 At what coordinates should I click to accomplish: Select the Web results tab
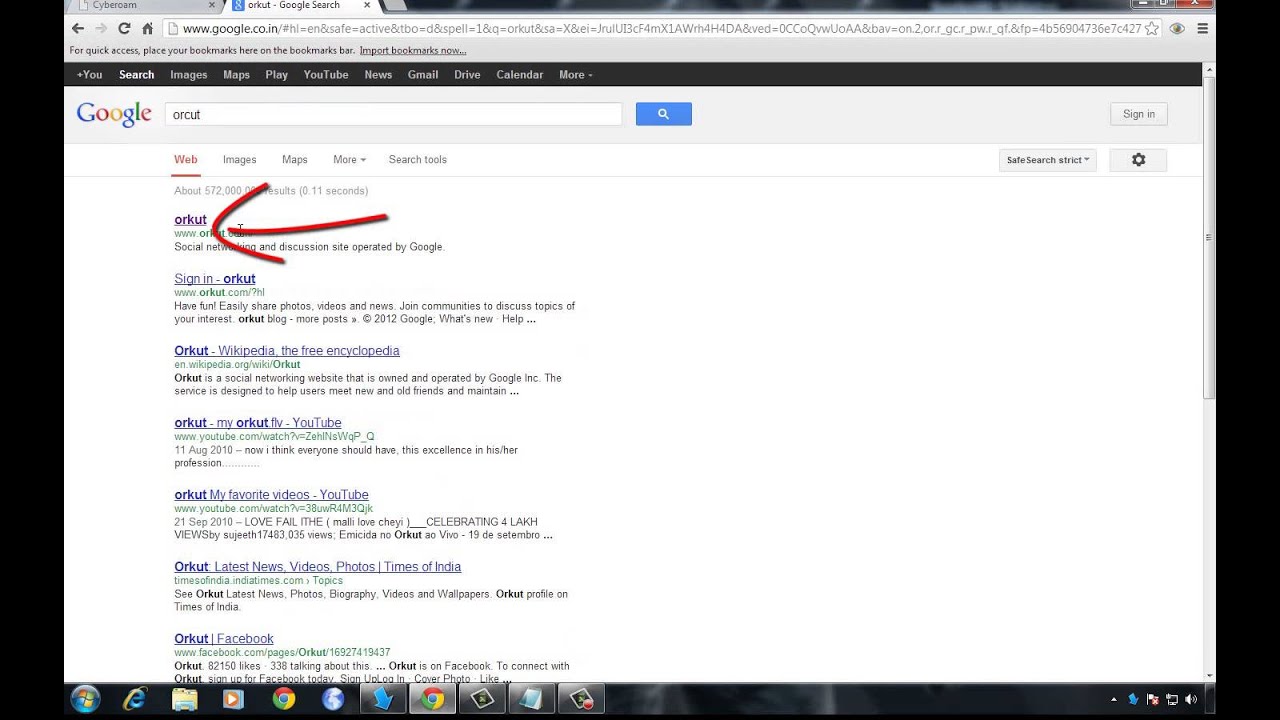tap(186, 160)
